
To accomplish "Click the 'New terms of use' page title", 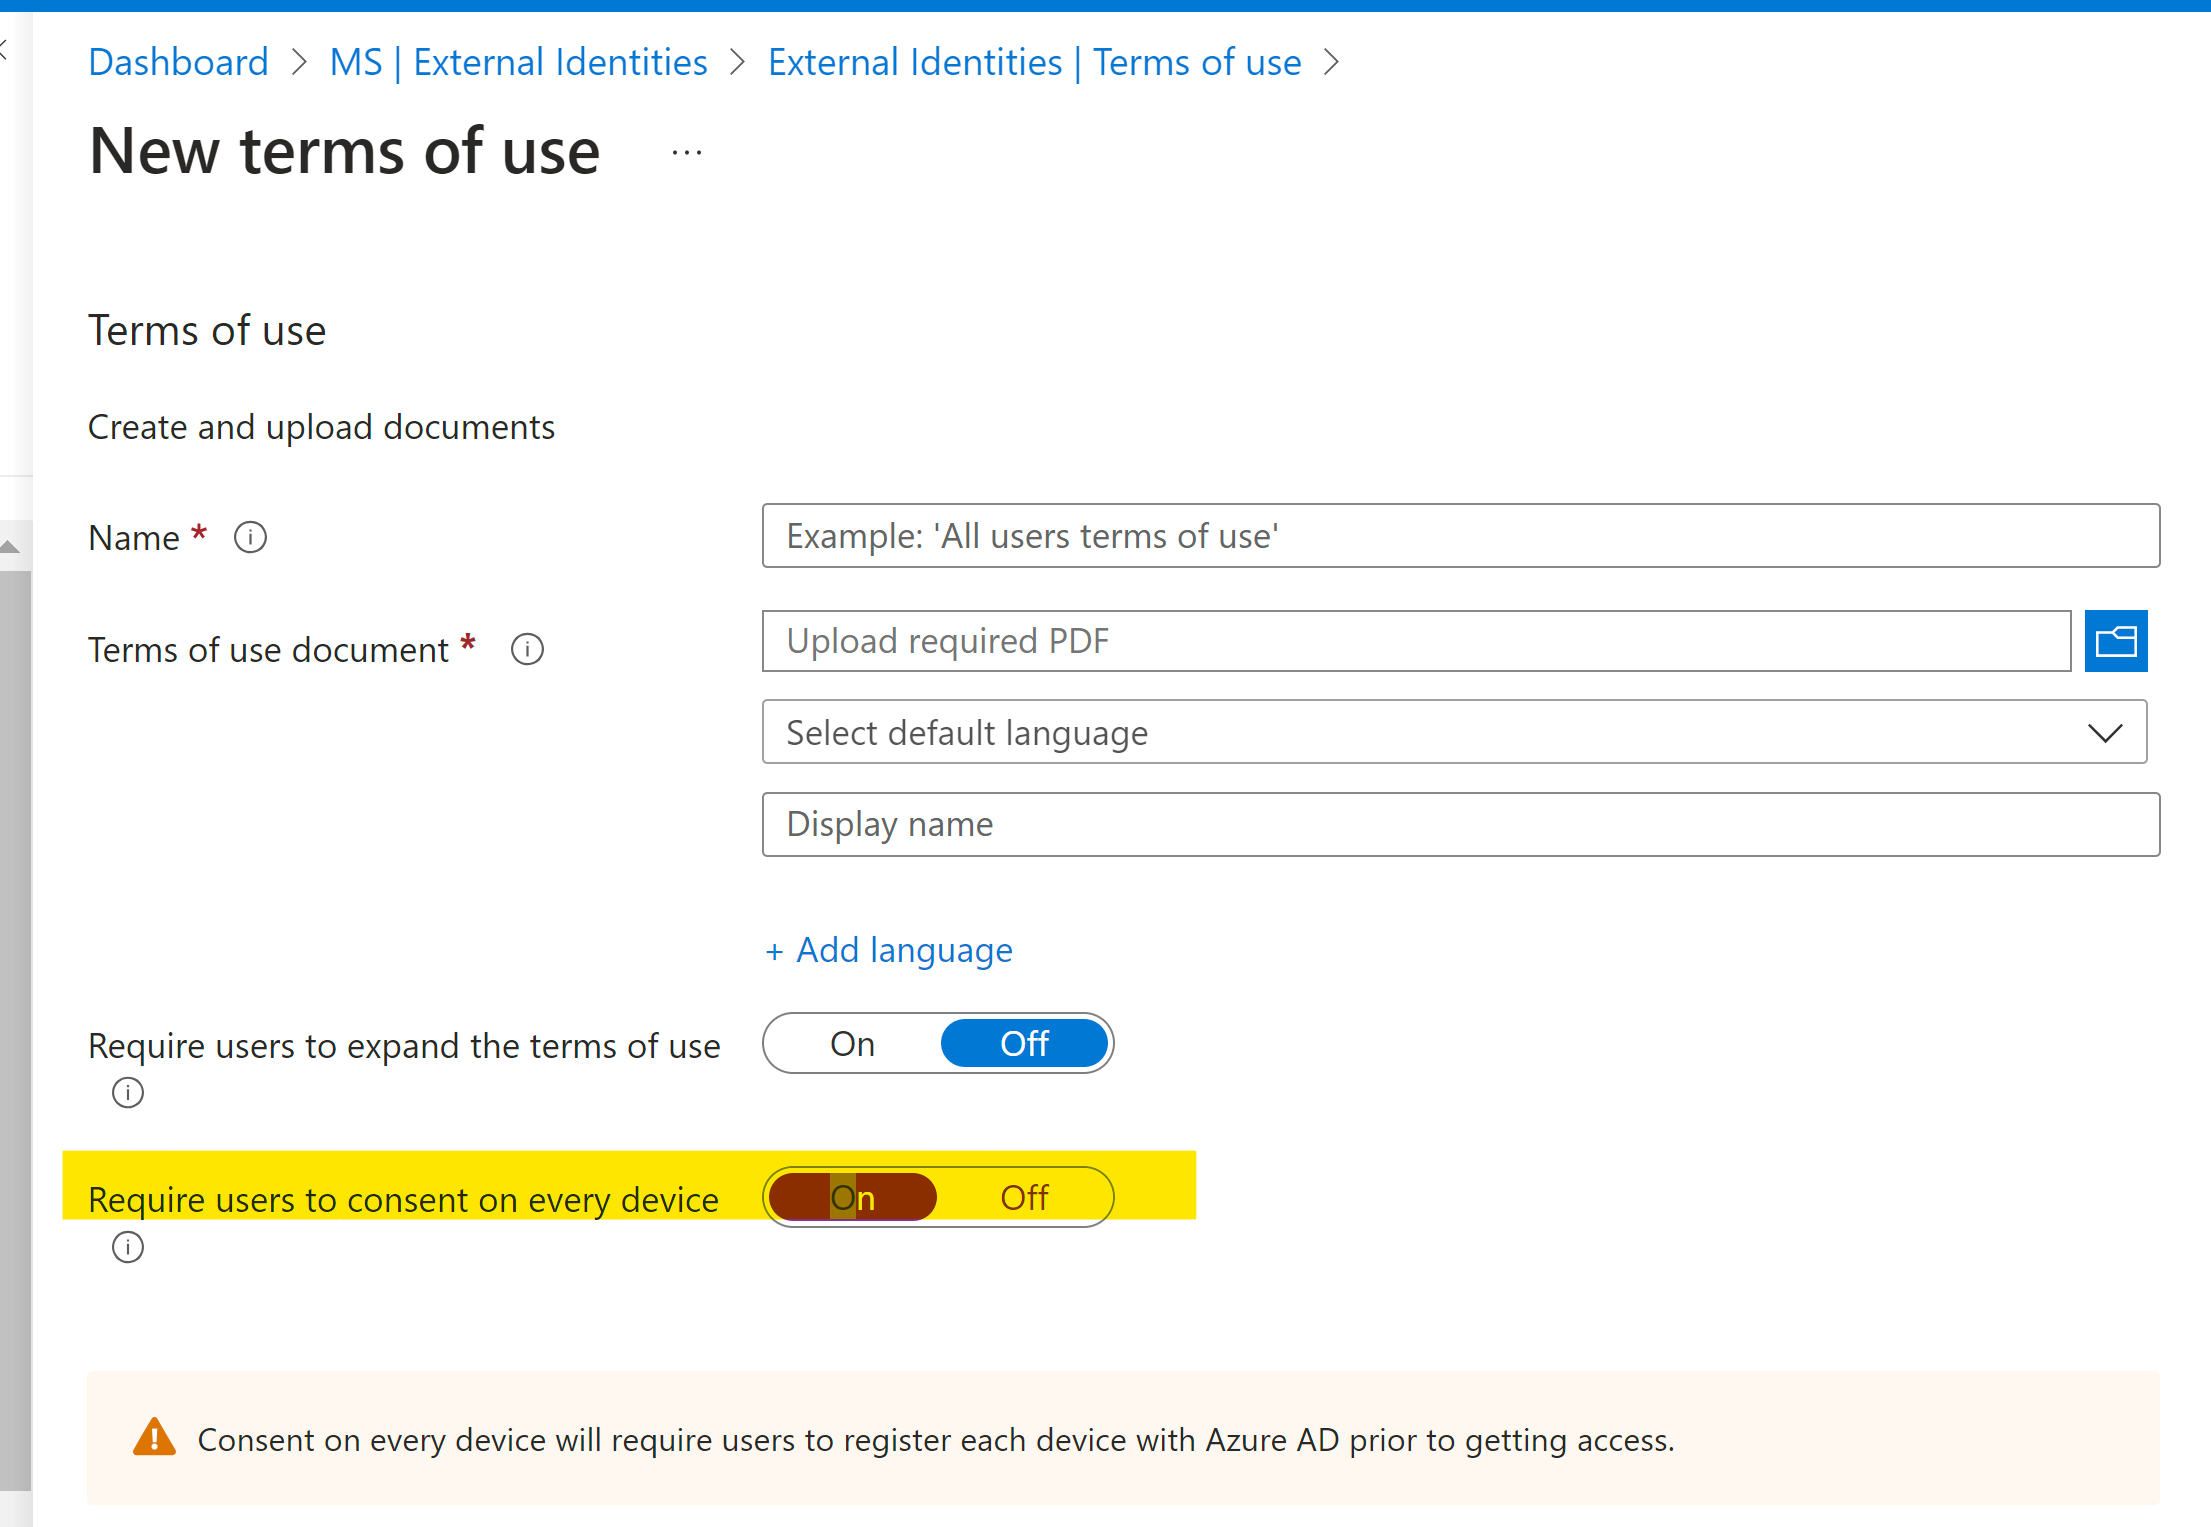I will click(344, 151).
